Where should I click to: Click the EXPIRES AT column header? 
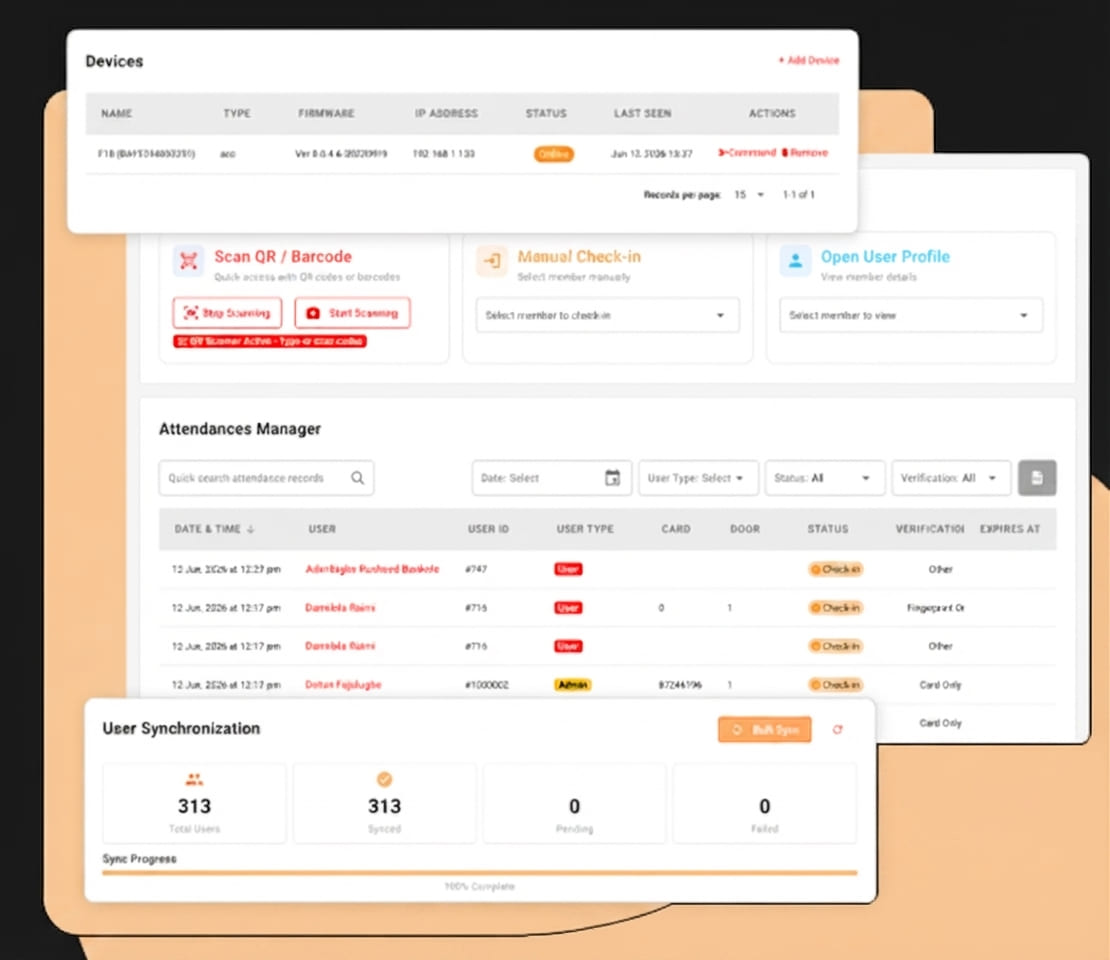1009,529
